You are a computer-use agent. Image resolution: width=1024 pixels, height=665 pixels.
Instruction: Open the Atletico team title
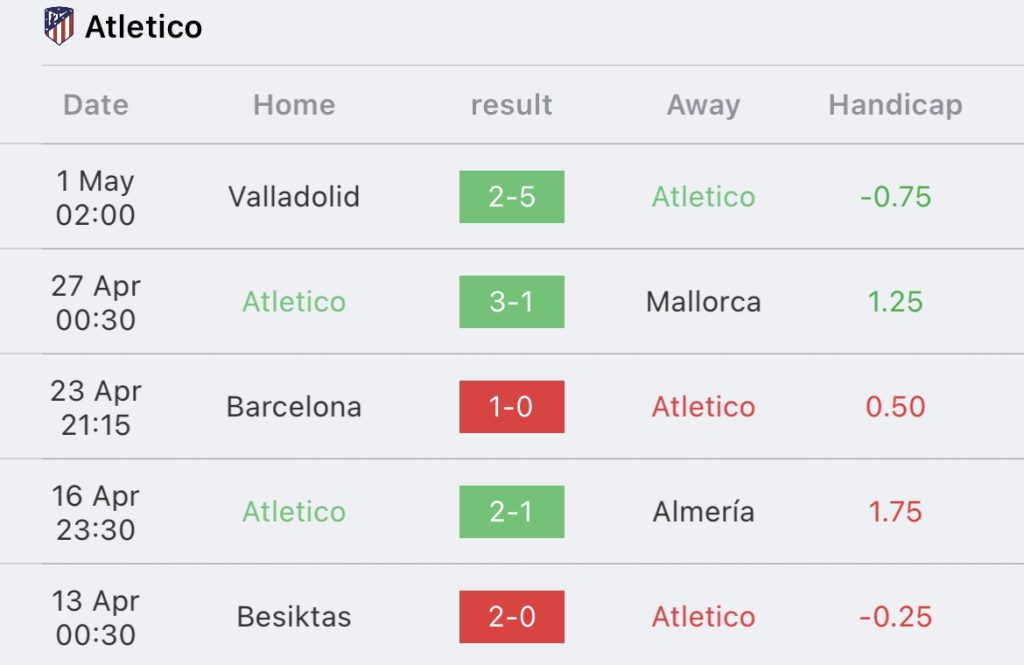tap(144, 27)
